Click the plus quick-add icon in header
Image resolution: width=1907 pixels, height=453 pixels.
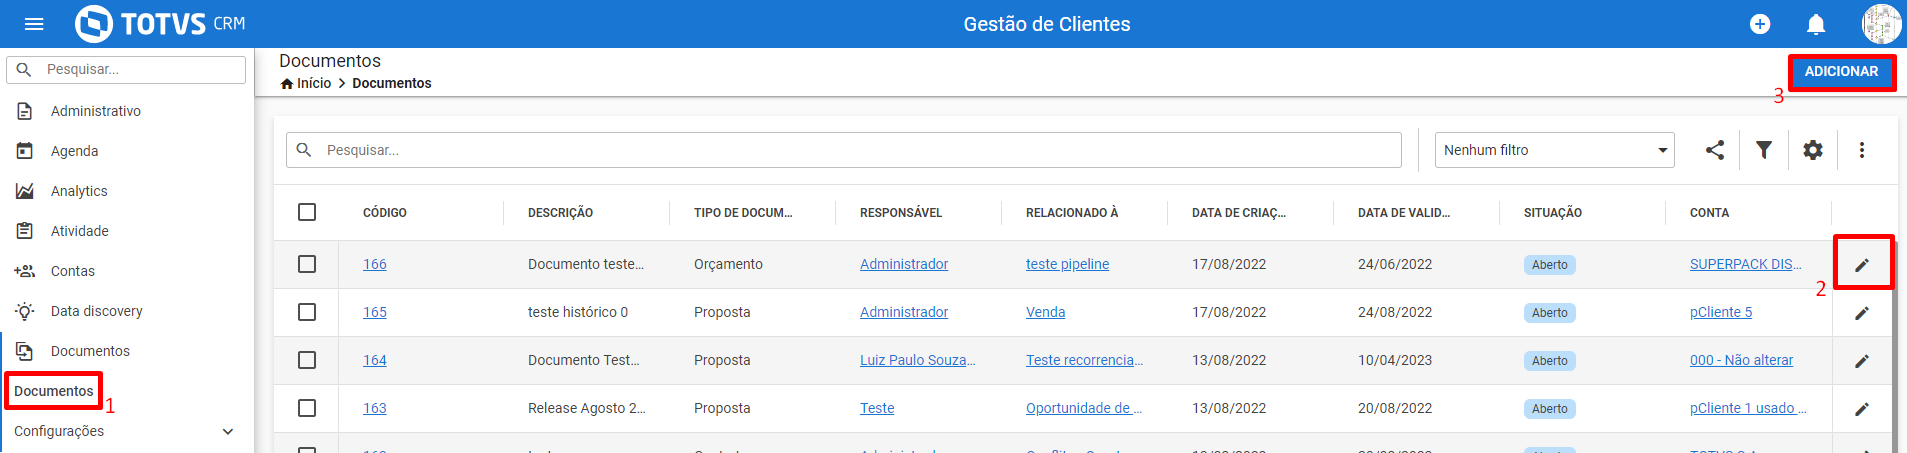click(1760, 24)
